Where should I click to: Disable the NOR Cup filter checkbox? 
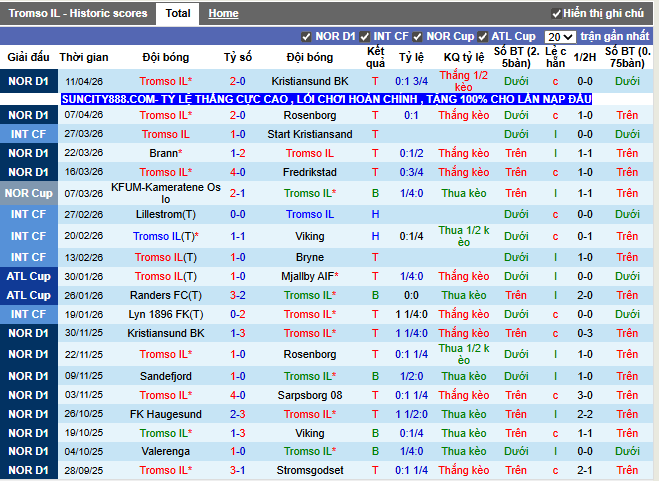[418, 37]
